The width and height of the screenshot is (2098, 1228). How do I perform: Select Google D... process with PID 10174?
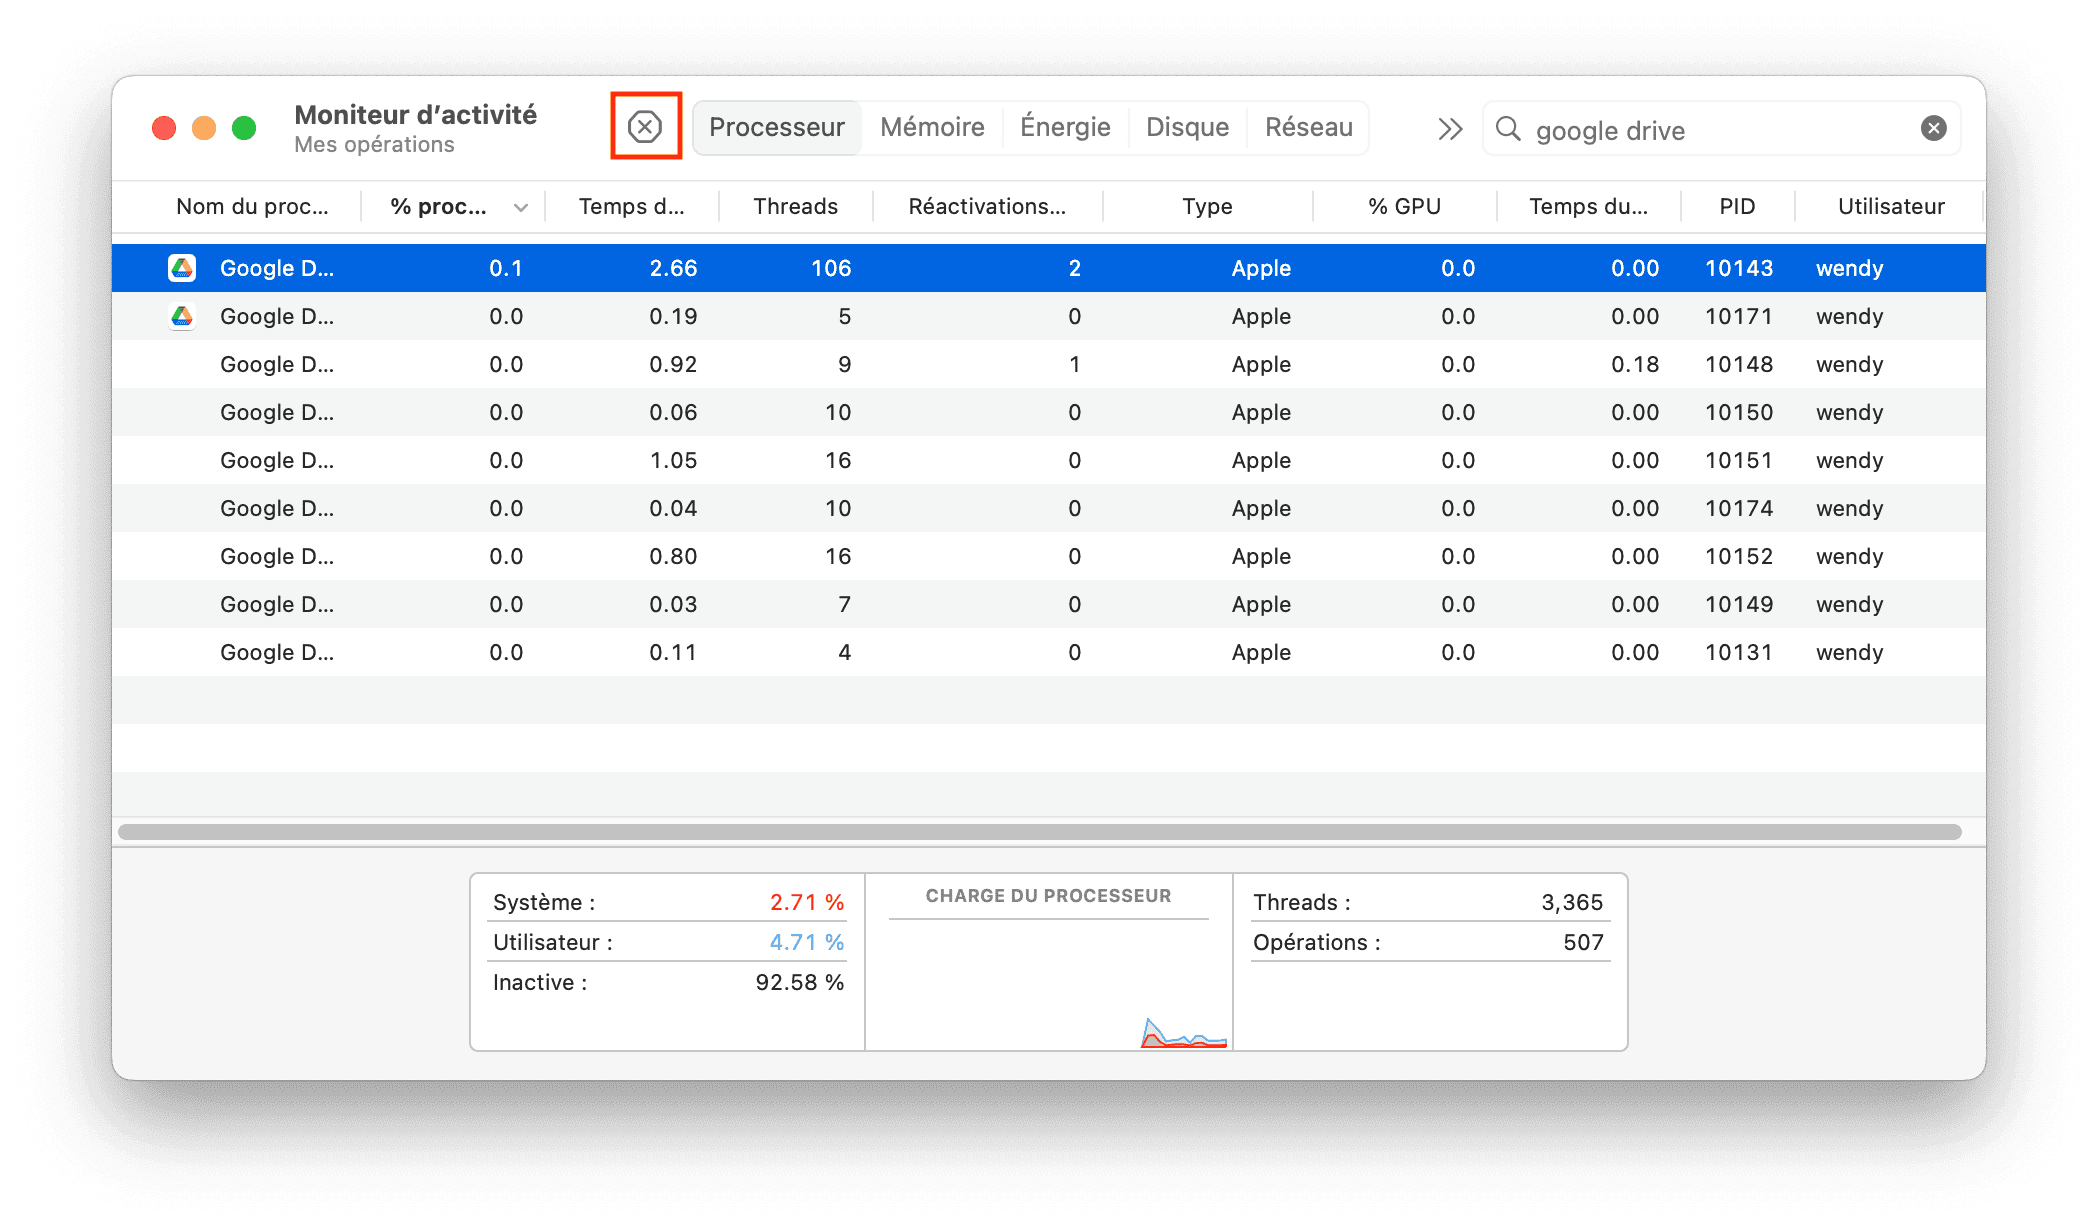pos(1049,508)
